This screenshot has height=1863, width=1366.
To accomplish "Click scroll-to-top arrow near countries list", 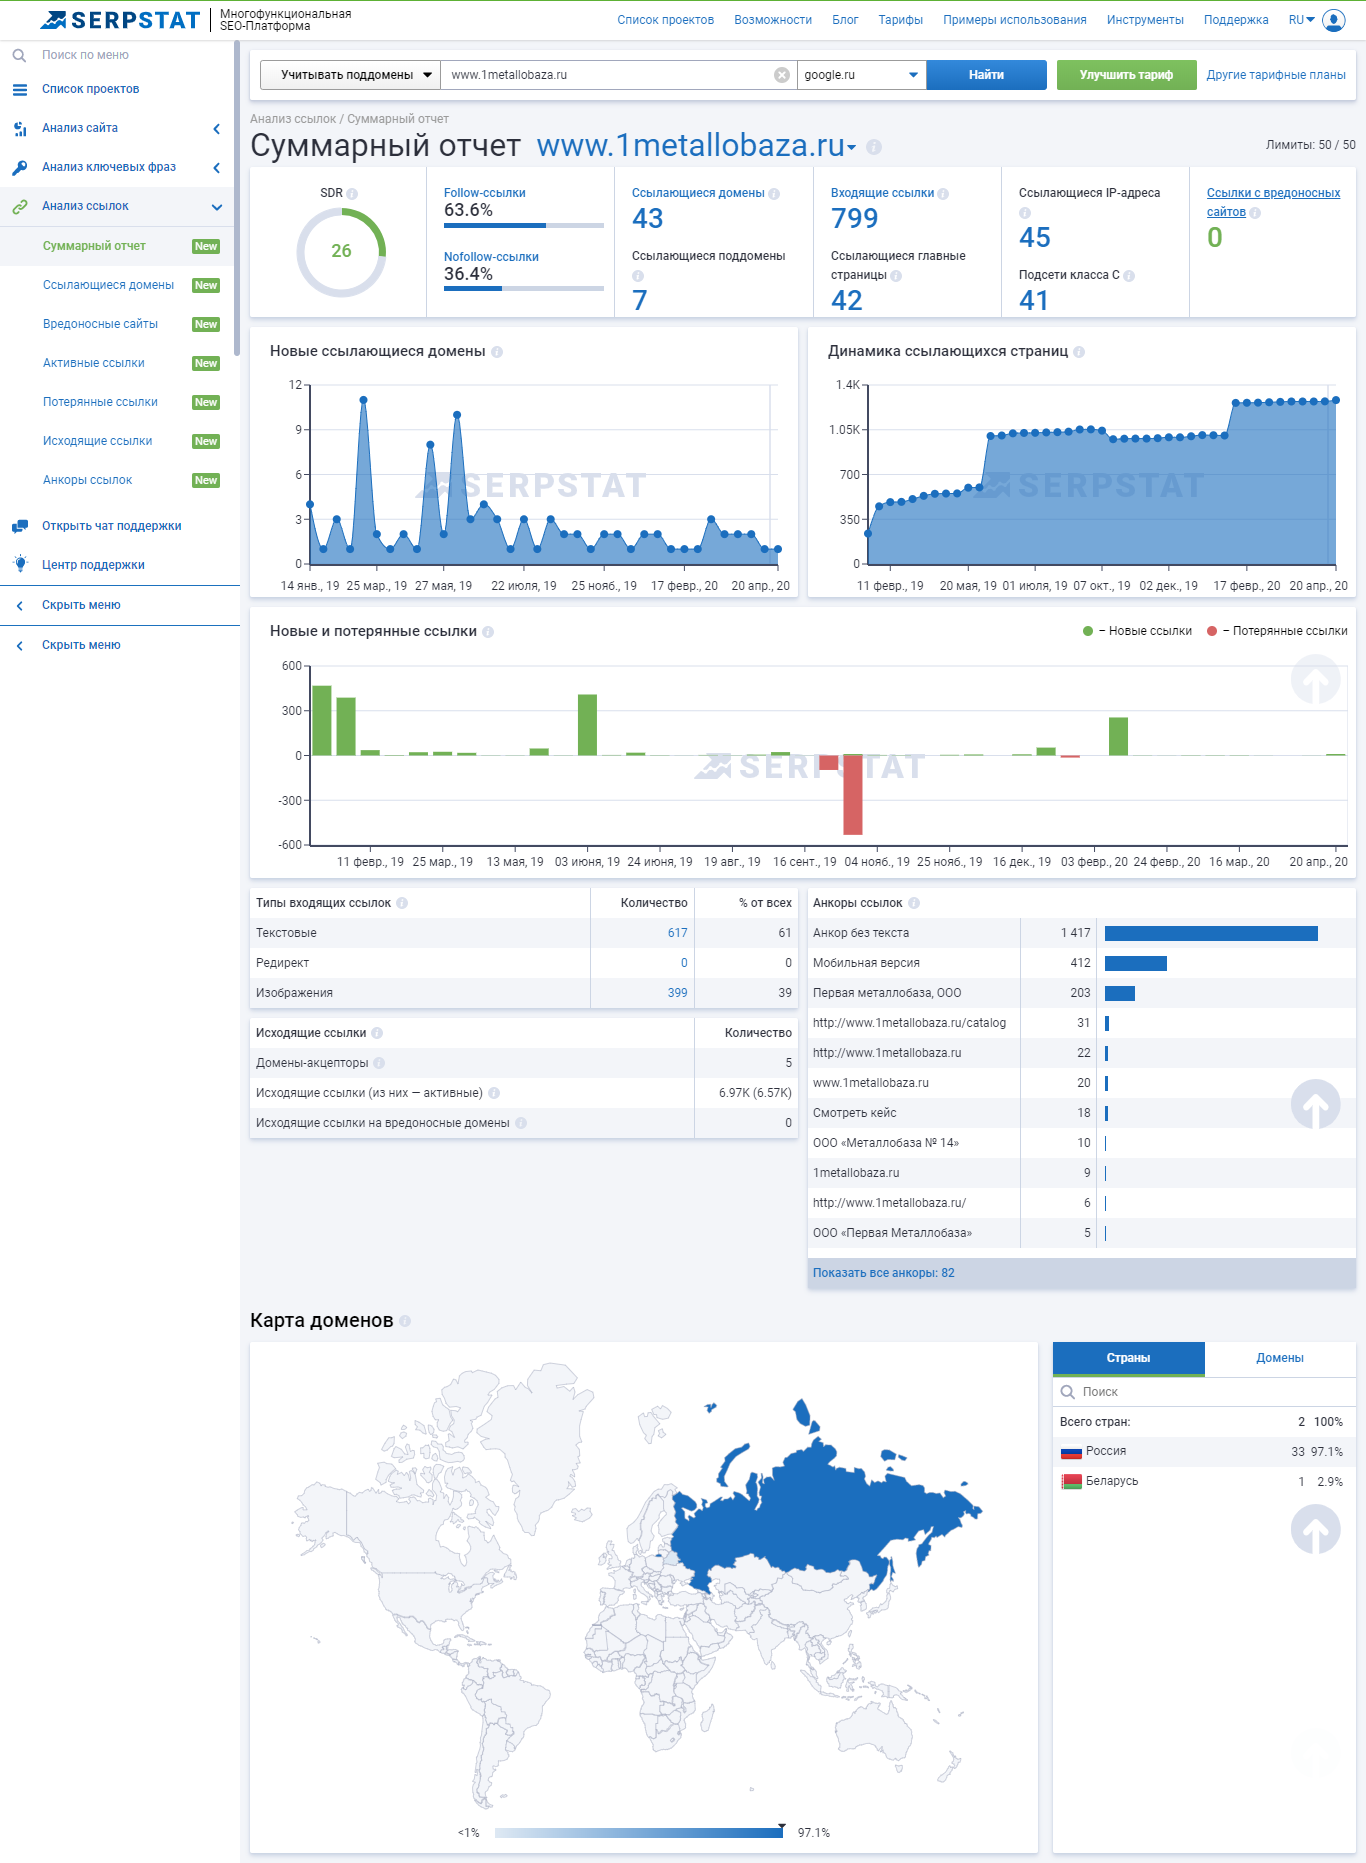I will pyautogui.click(x=1316, y=1529).
